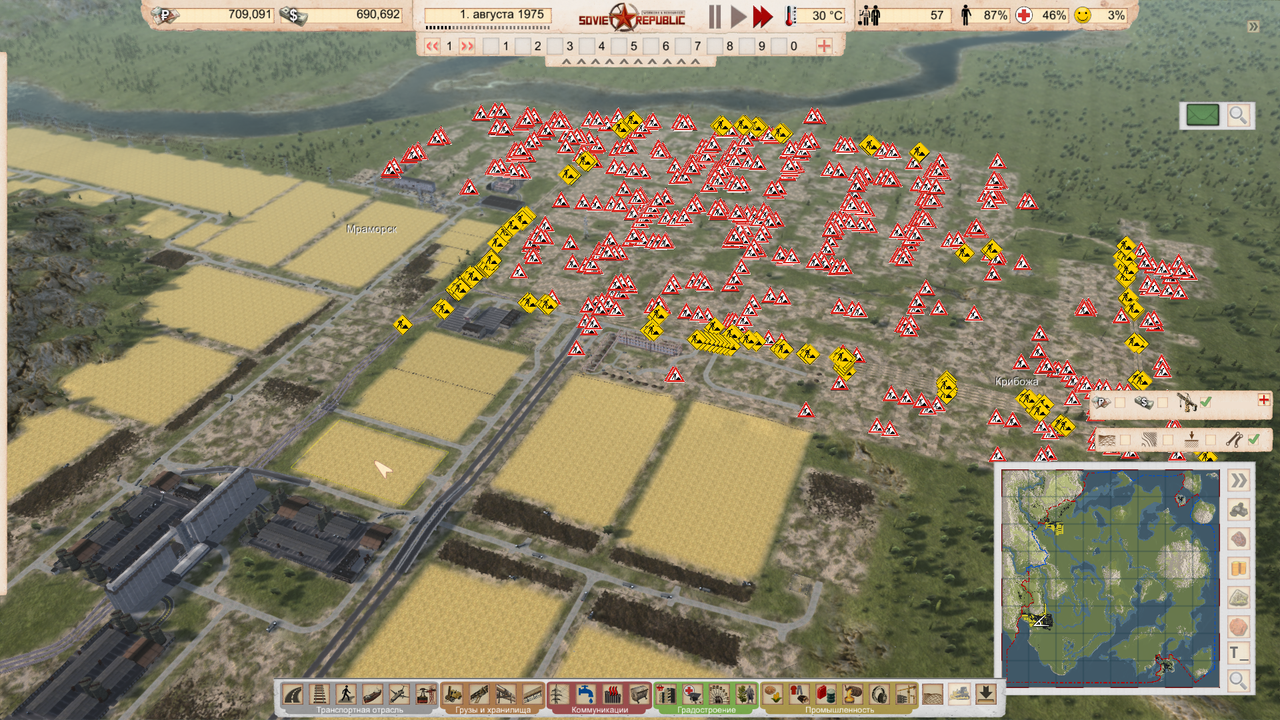Open the statues and monuments icon
This screenshot has width=1280, height=720.
point(746,694)
